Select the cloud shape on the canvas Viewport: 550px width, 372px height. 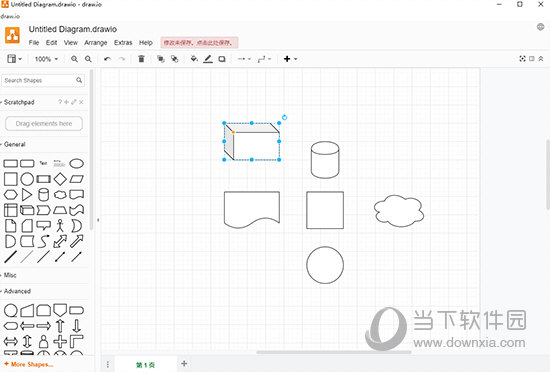tap(399, 211)
